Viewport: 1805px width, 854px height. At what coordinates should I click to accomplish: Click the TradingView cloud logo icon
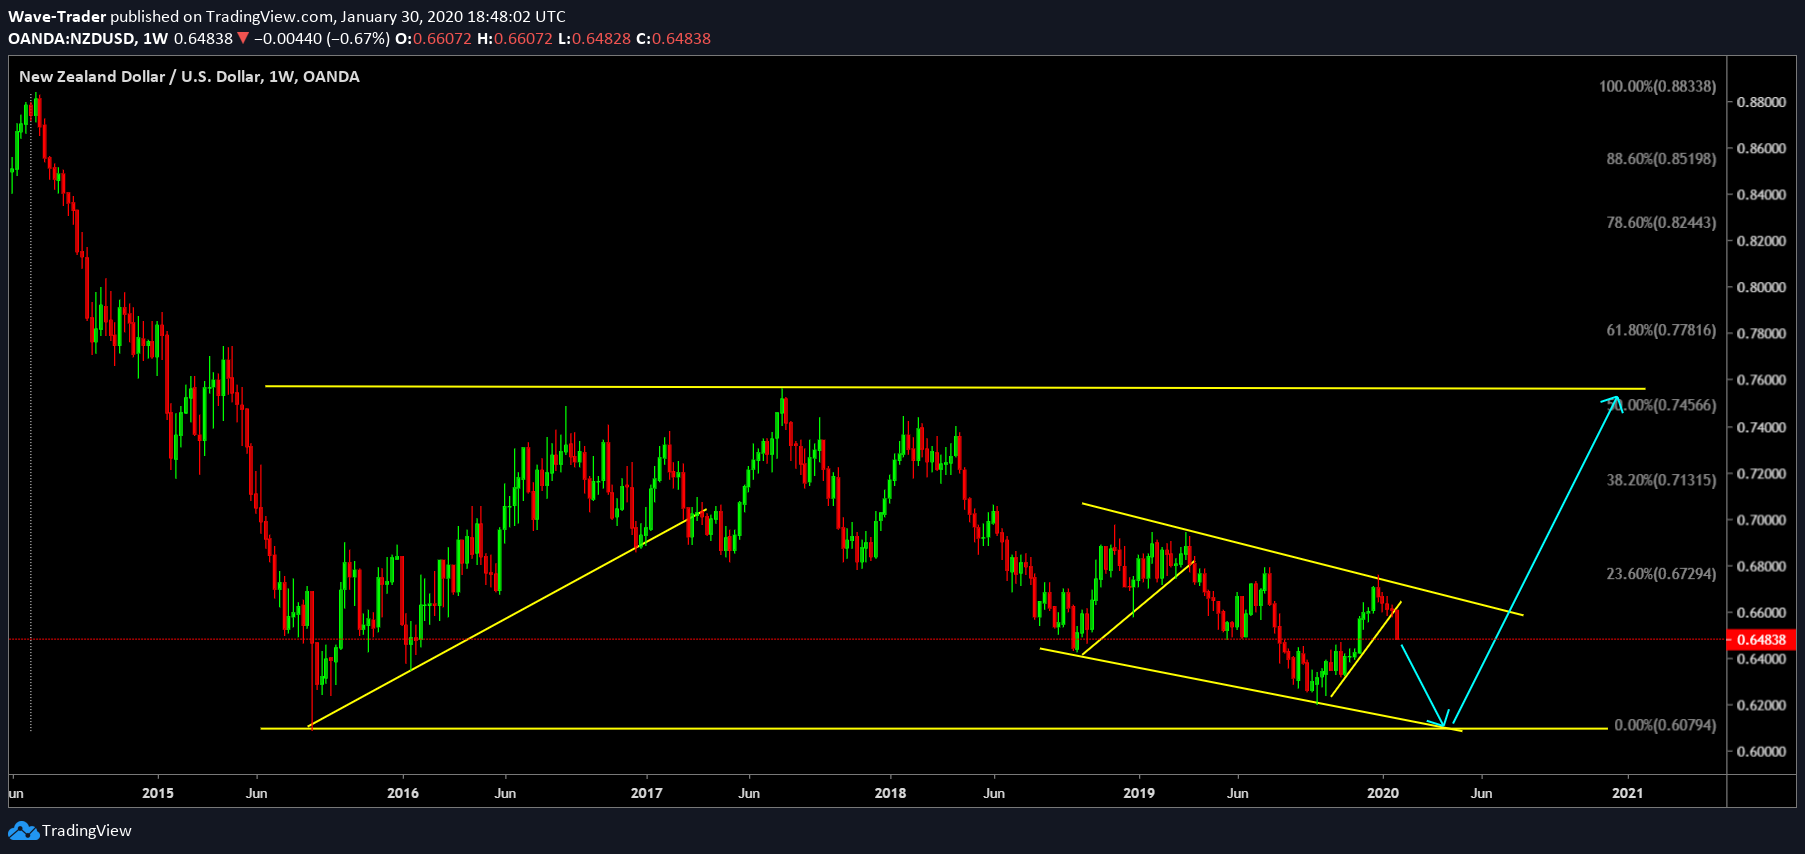23,831
